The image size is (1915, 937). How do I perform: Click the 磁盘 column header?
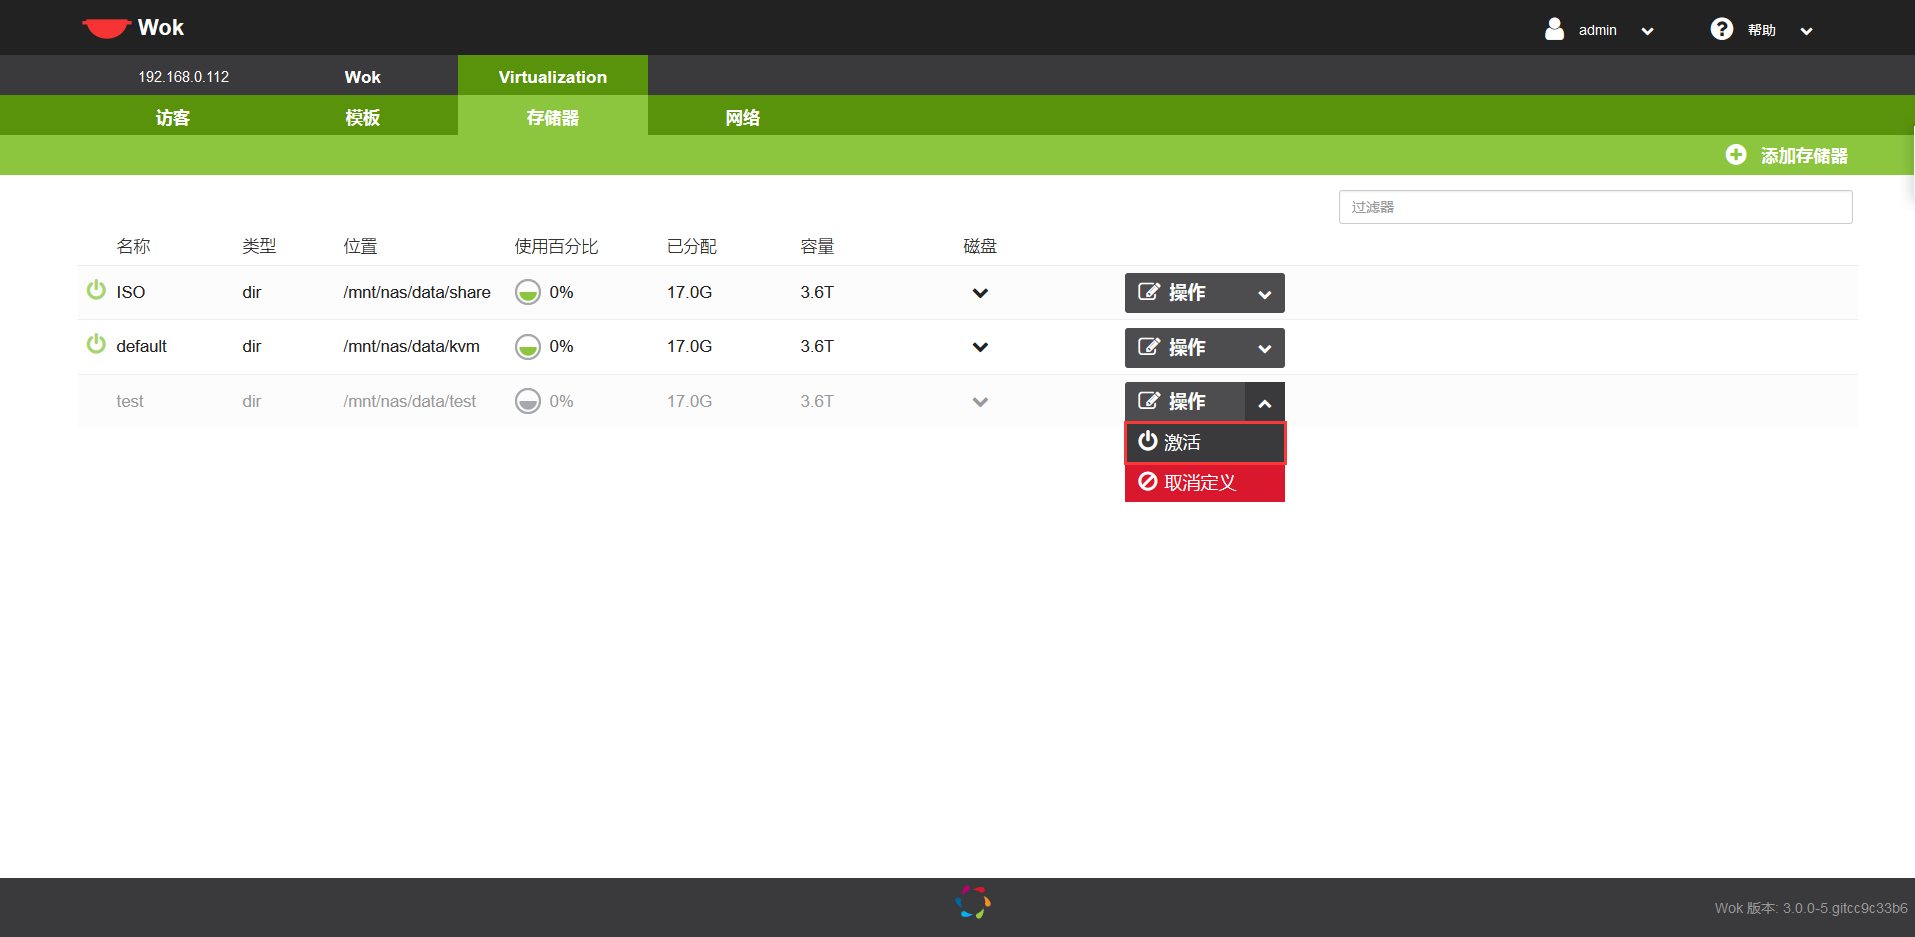pyautogui.click(x=980, y=246)
